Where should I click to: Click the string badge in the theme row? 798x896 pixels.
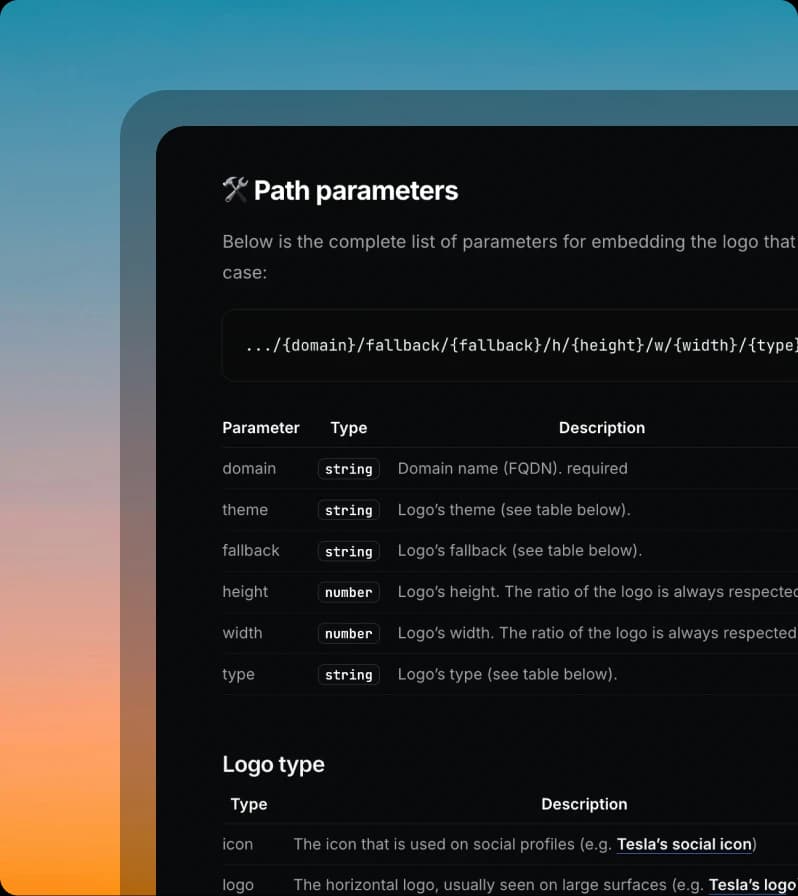[x=349, y=510]
